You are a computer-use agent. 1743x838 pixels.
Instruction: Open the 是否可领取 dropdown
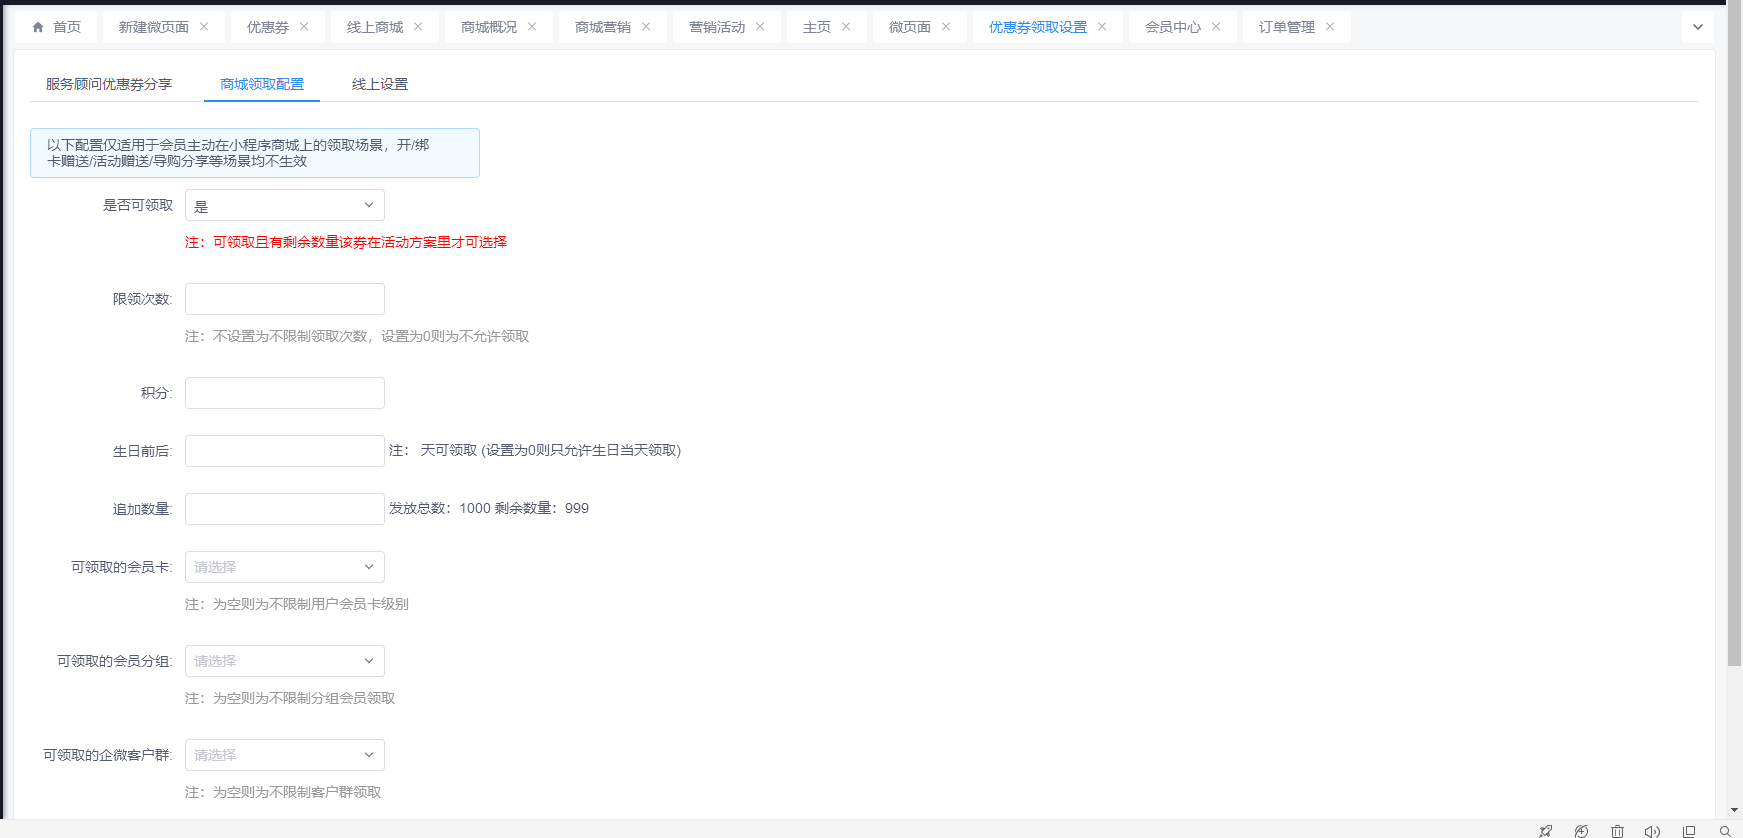[285, 205]
